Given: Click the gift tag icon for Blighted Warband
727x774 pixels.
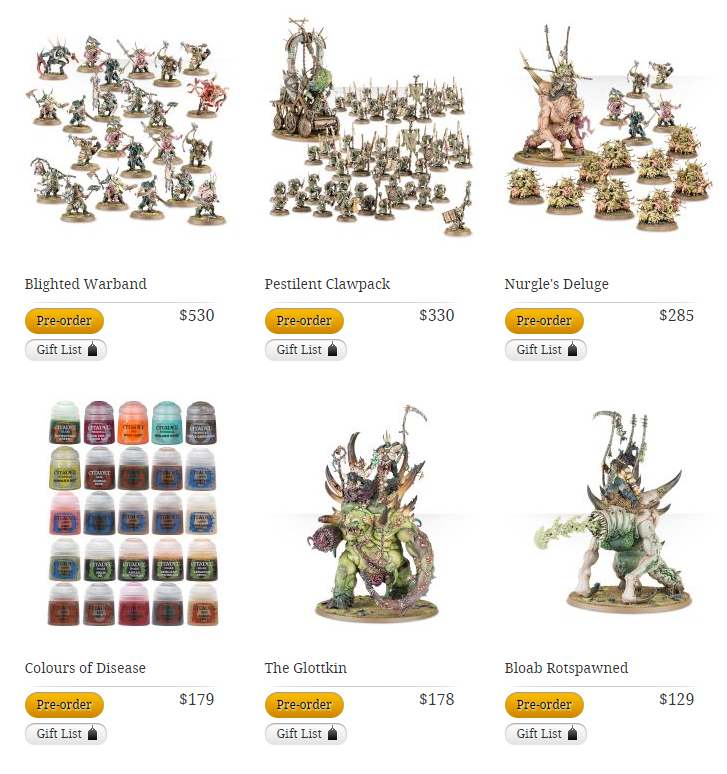Looking at the screenshot, I should (92, 349).
